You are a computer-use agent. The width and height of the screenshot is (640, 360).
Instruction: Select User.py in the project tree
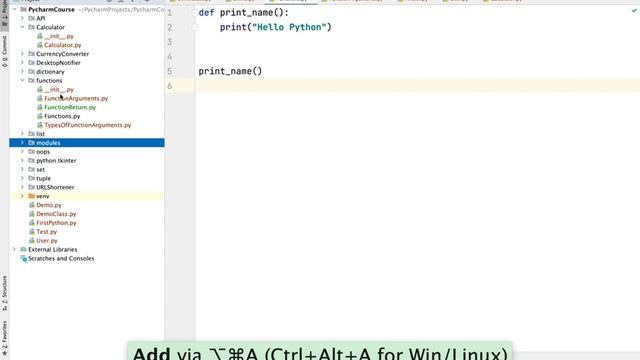coord(47,241)
